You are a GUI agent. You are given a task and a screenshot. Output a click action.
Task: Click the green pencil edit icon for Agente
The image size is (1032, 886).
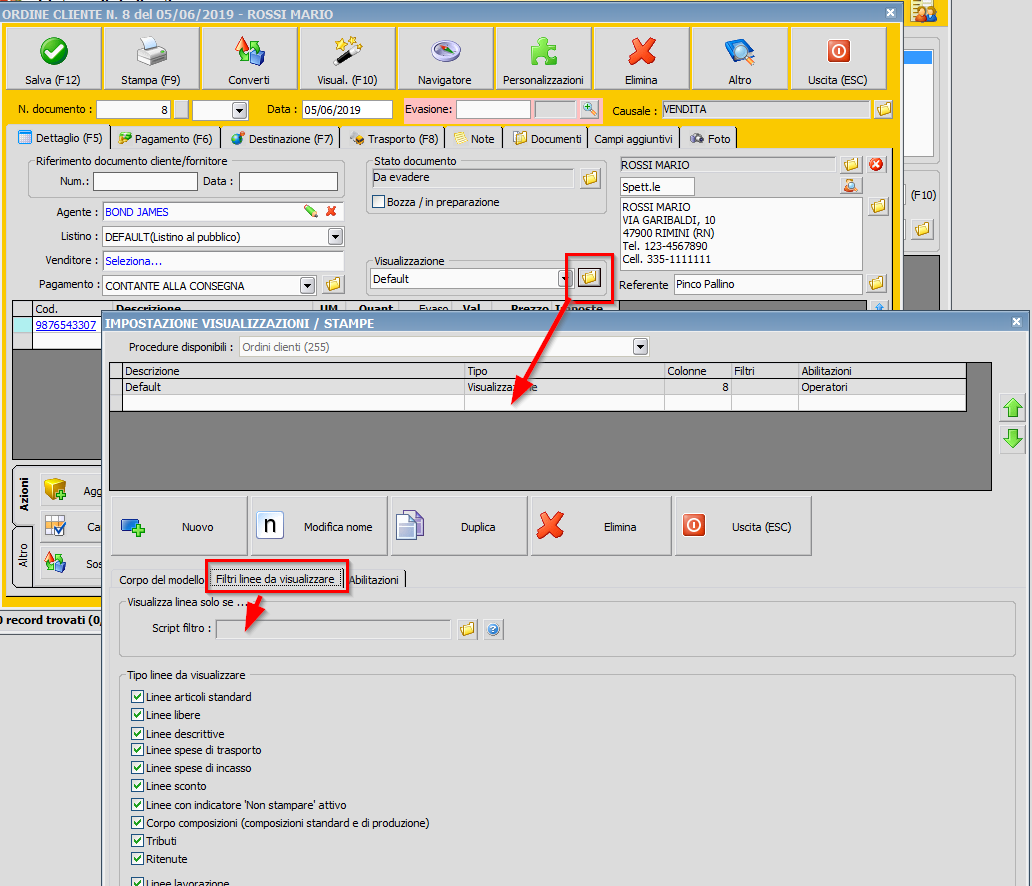311,211
